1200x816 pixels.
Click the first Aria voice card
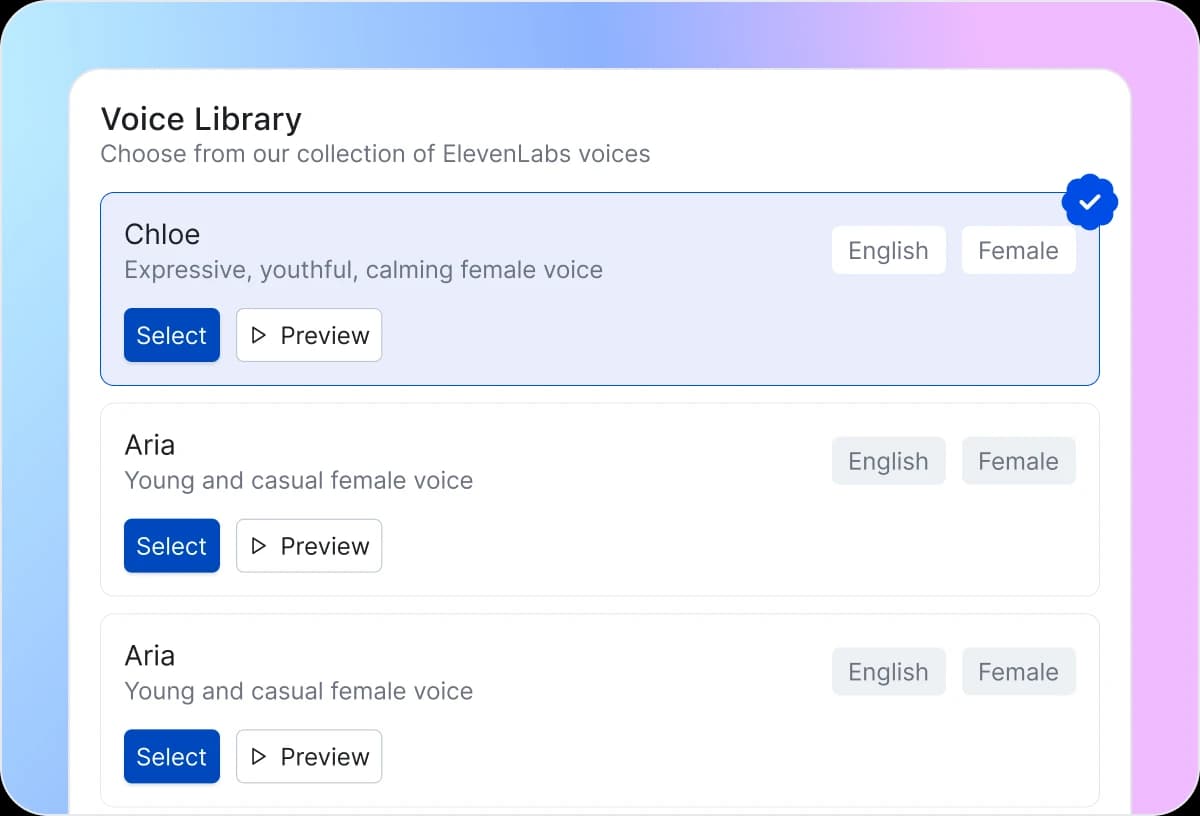(600, 500)
